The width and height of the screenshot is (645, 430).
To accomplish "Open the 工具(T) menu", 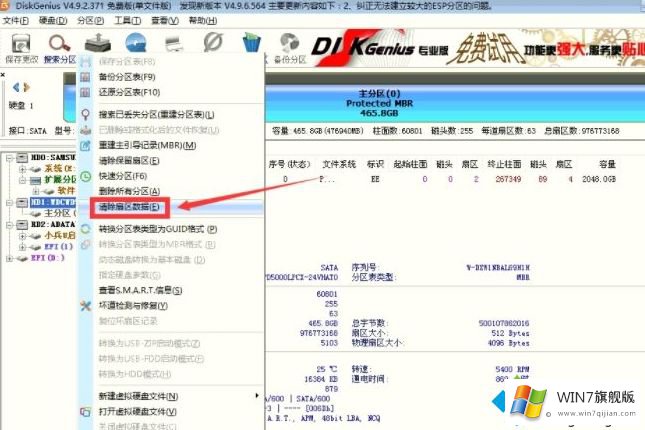I will click(x=128, y=21).
